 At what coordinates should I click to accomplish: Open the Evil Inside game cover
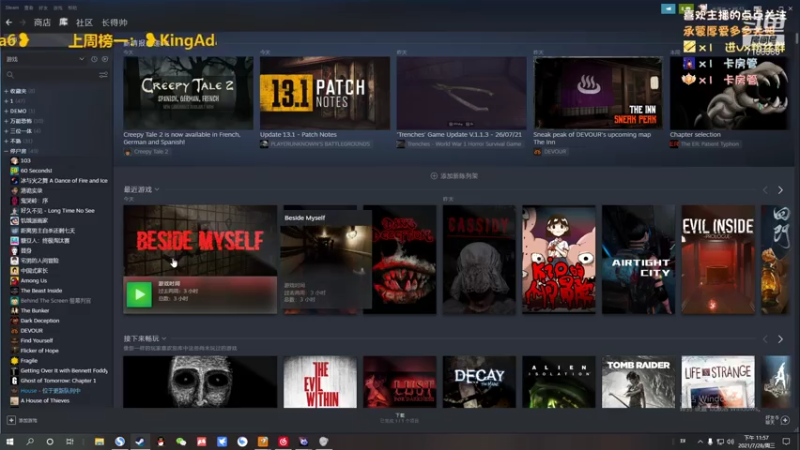(718, 259)
